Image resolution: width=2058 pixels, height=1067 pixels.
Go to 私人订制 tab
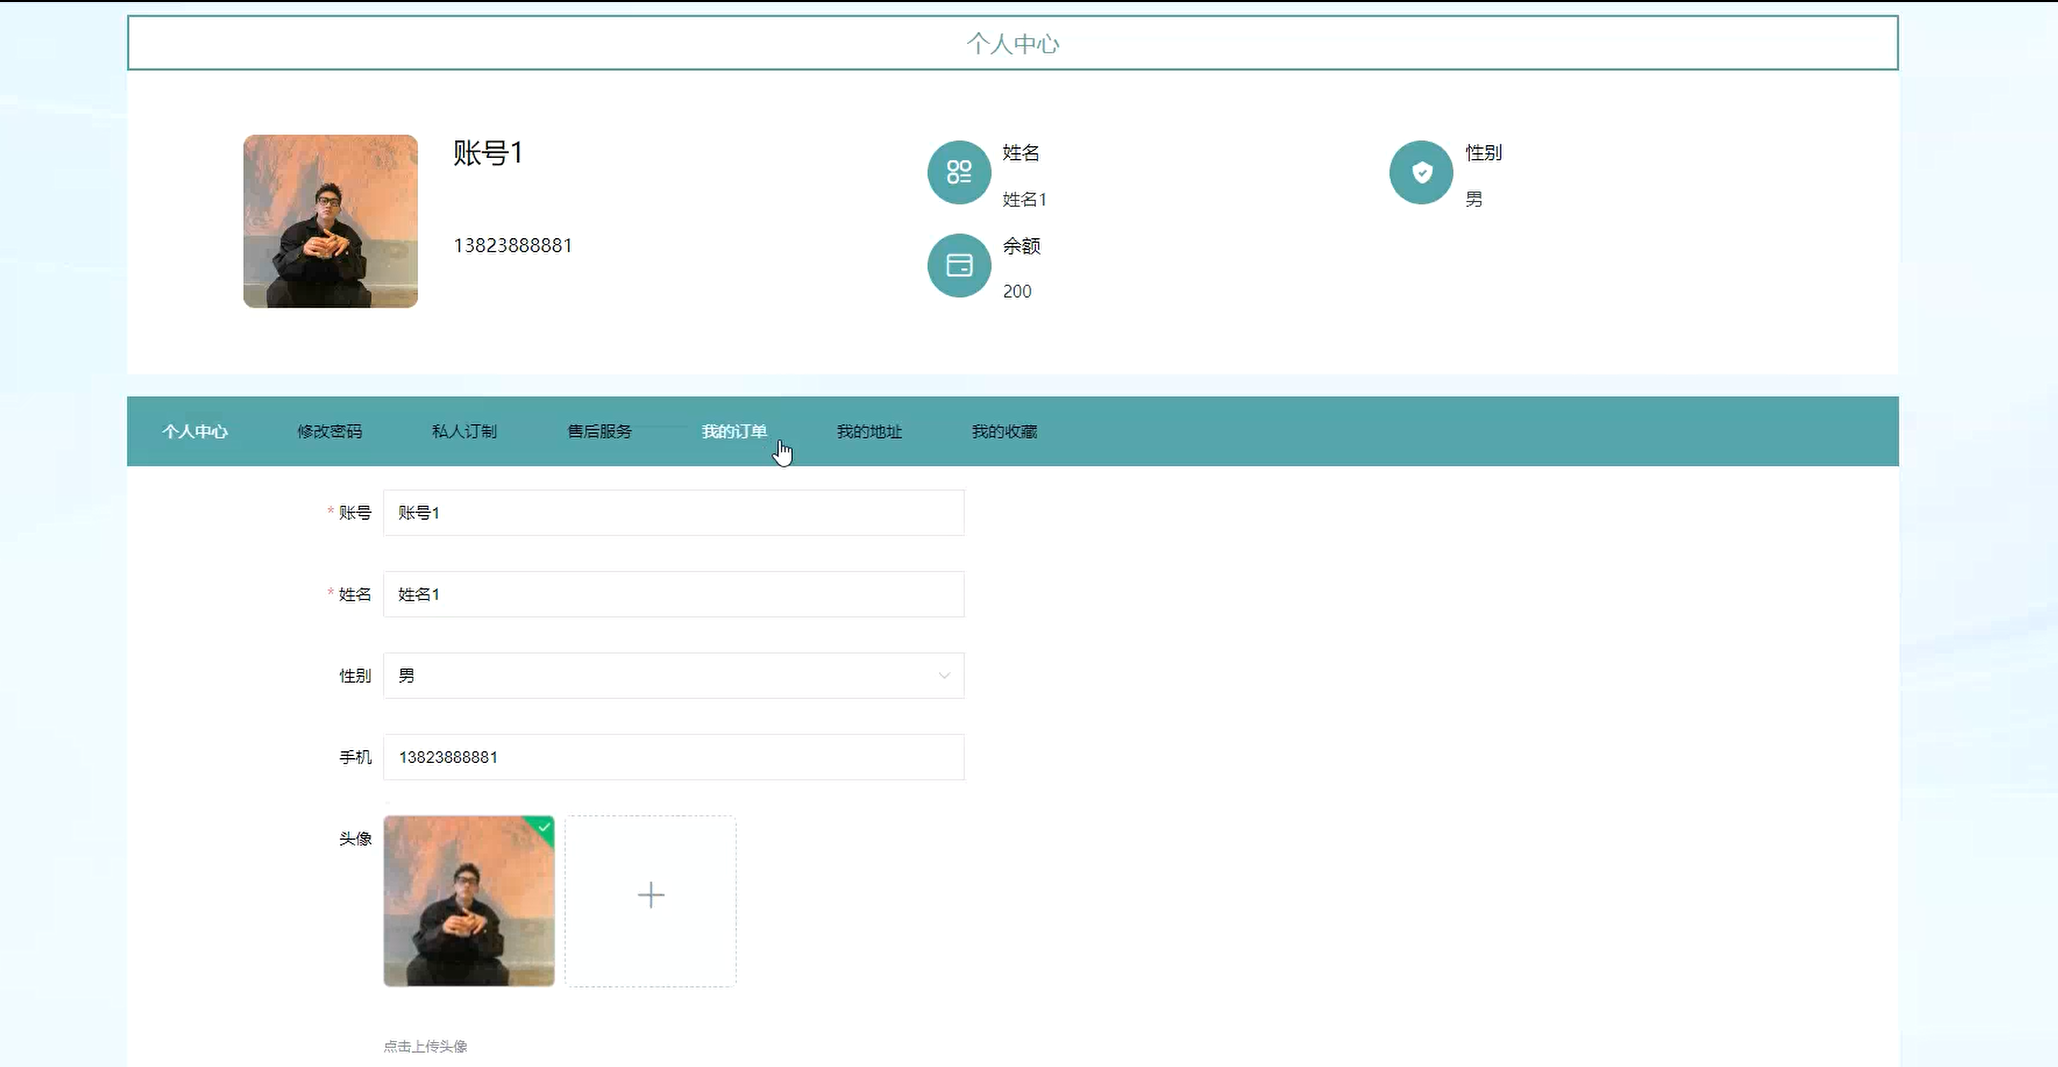click(464, 431)
